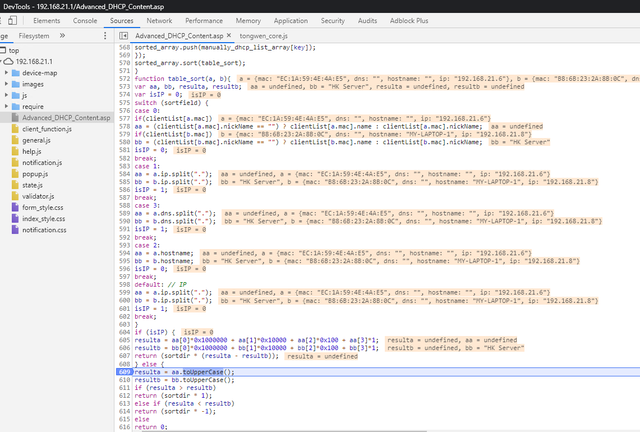
Task: Close the Advanced_DHCP_Content.asp editor tab
Action: 229,36
